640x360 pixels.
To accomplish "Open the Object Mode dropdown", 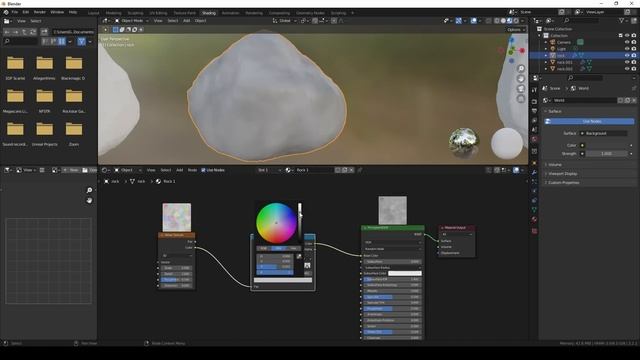I will pos(131,21).
